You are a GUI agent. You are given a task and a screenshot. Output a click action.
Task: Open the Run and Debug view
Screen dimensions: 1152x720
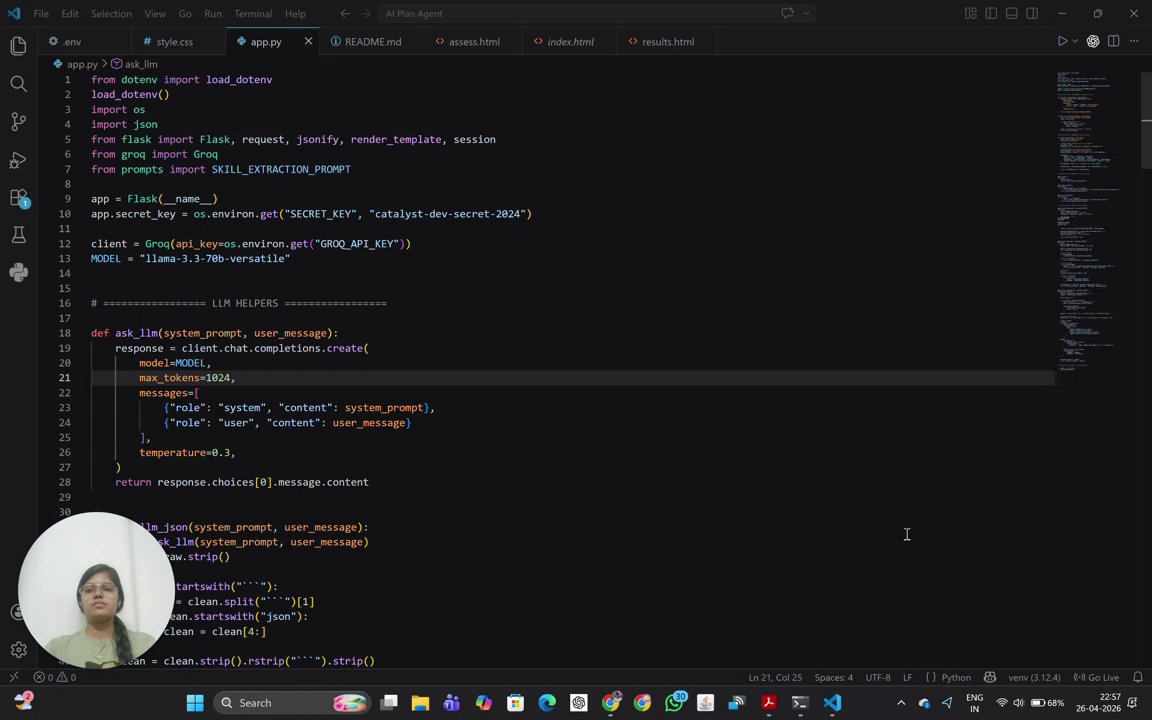click(x=18, y=159)
